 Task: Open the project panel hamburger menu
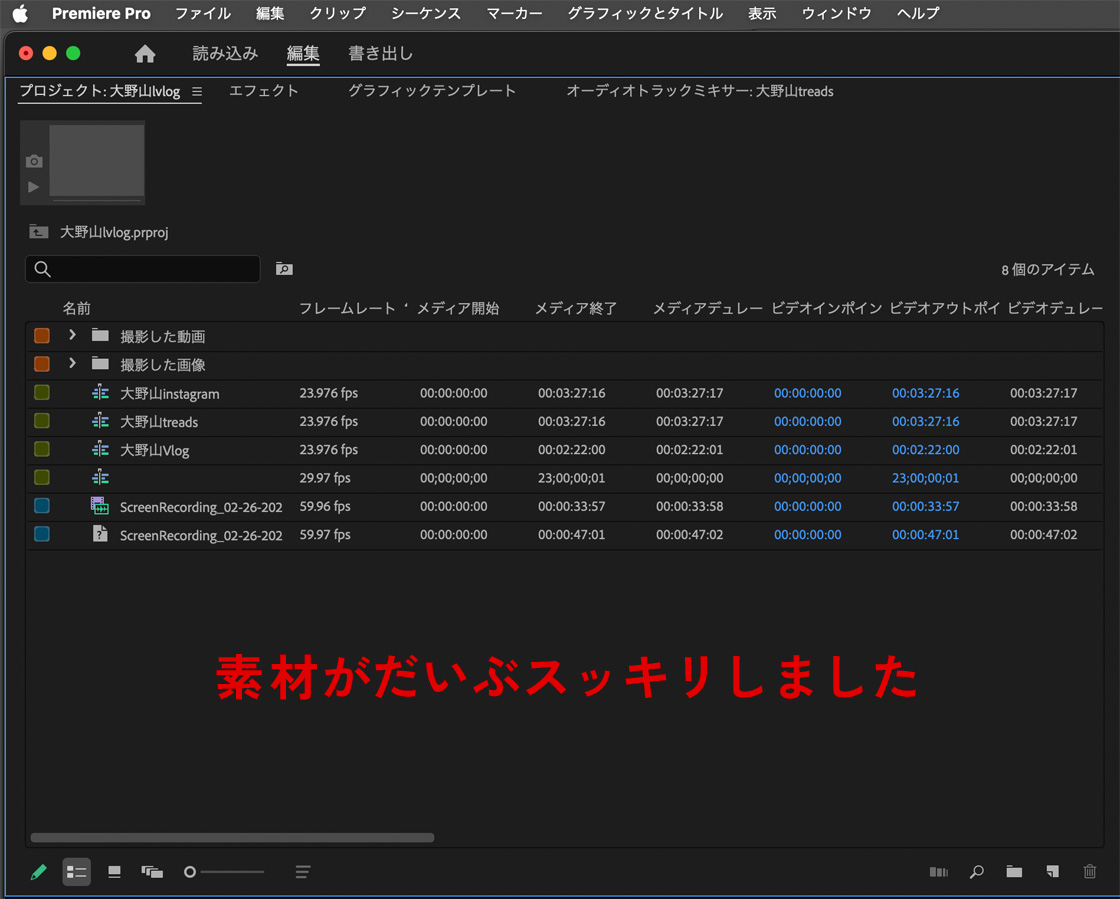[x=197, y=91]
